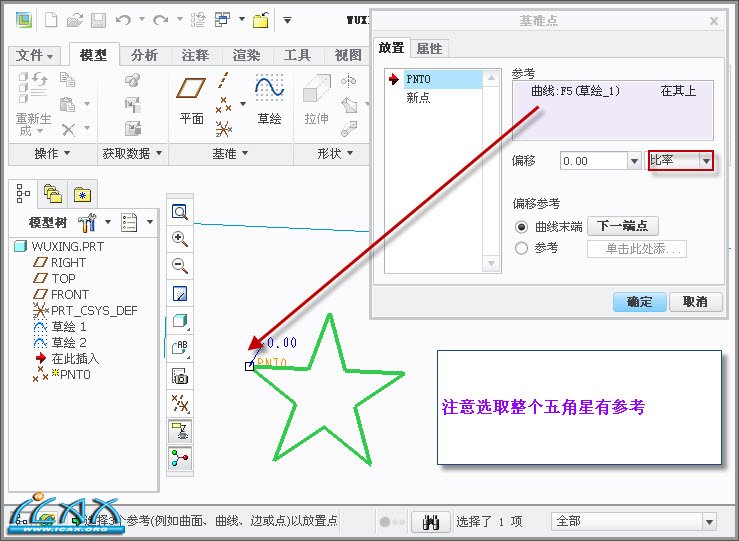Open the offset value 0.00 dropdown arrow
Image resolution: width=739 pixels, height=541 pixels.
tap(634, 161)
